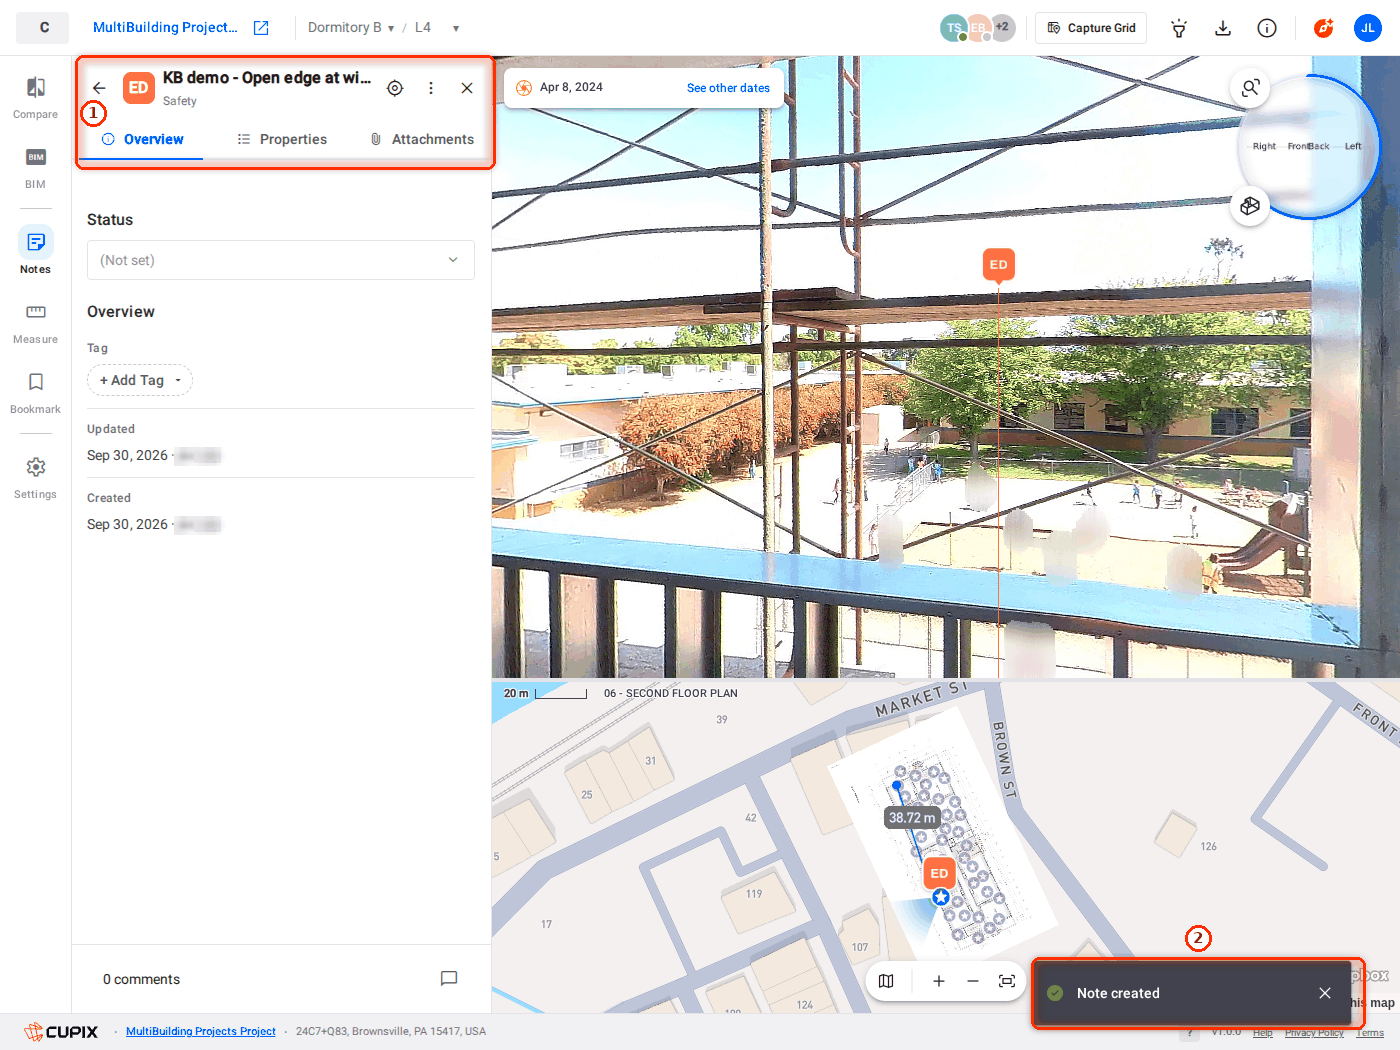Open the info icon in header
The height and width of the screenshot is (1050, 1400).
[x=1267, y=28]
